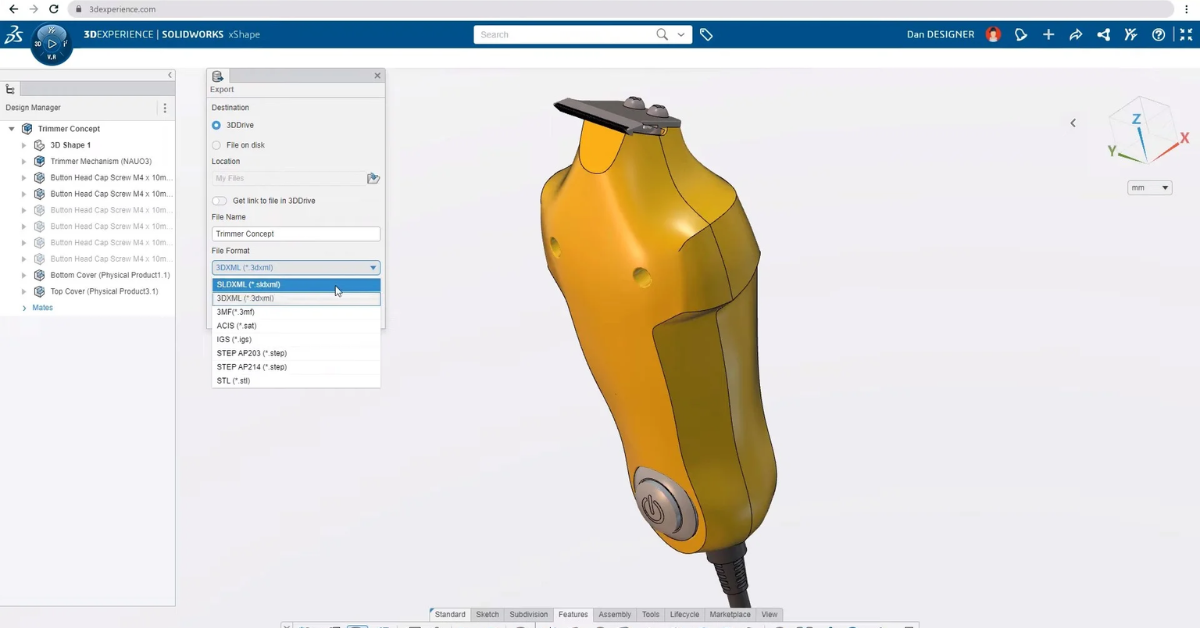This screenshot has width=1200, height=628.
Task: Select the File on disk radio button
Action: tap(216, 145)
